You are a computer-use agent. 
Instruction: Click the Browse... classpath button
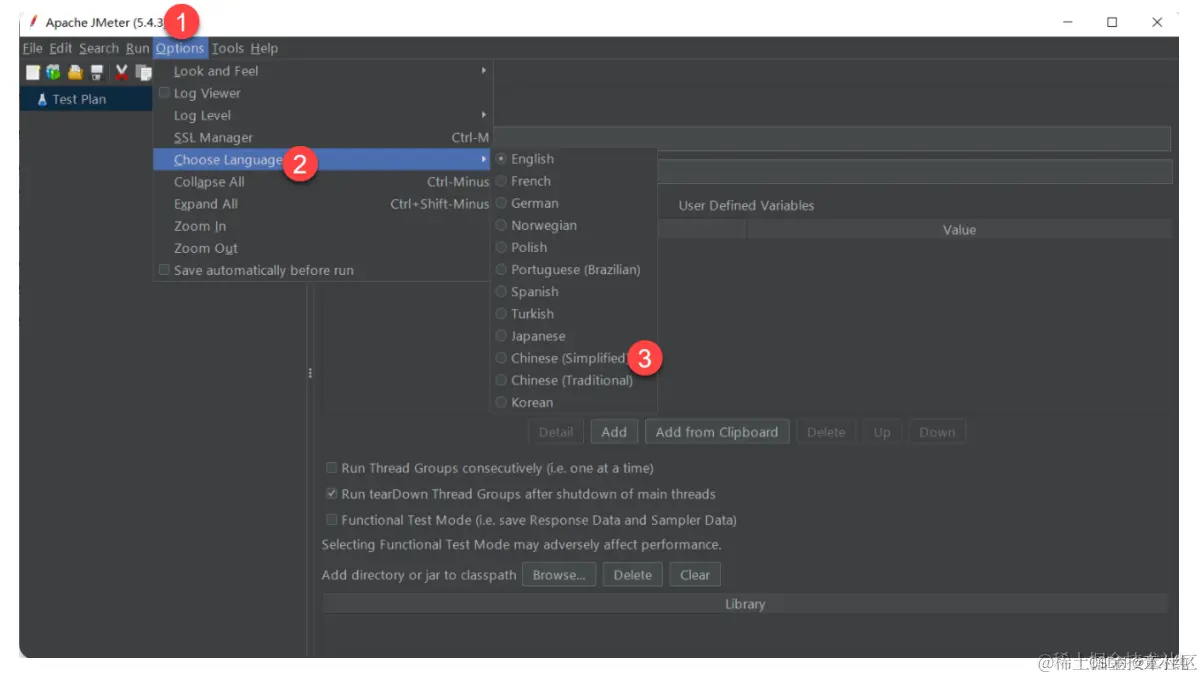559,575
